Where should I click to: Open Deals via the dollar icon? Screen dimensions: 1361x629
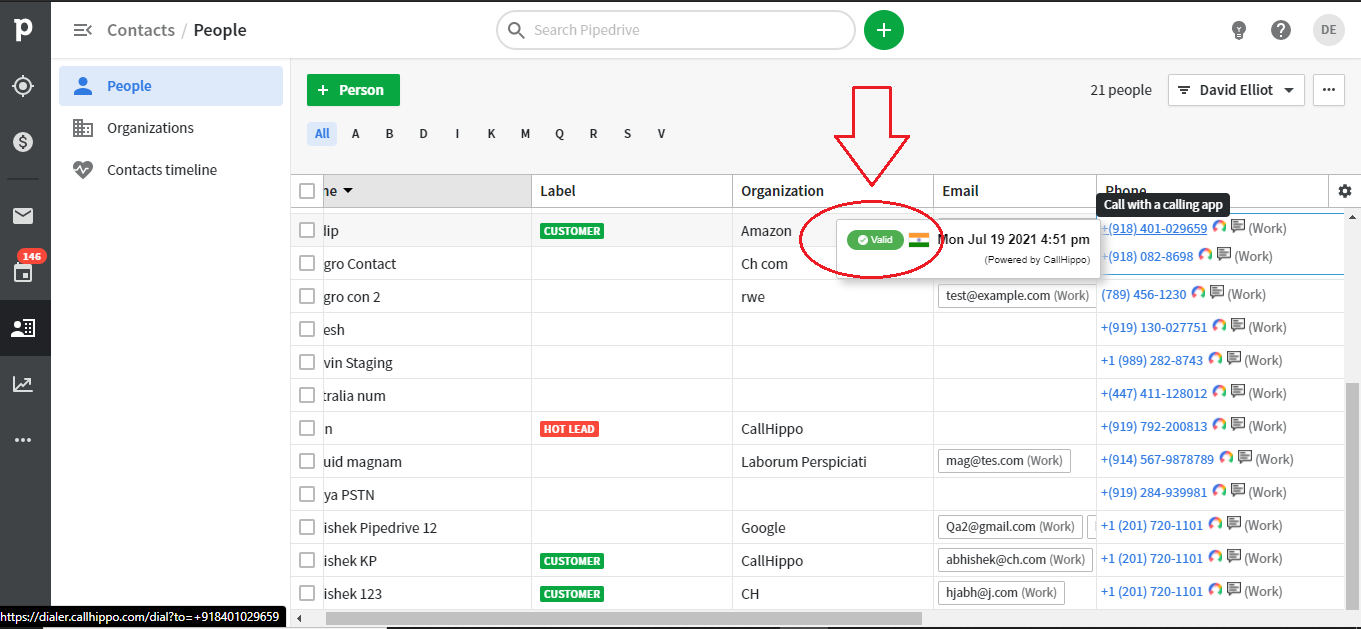[23, 142]
